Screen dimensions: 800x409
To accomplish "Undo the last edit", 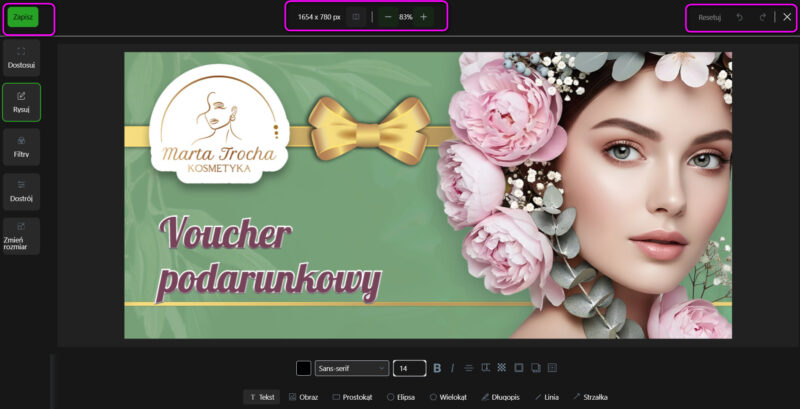I will 740,17.
